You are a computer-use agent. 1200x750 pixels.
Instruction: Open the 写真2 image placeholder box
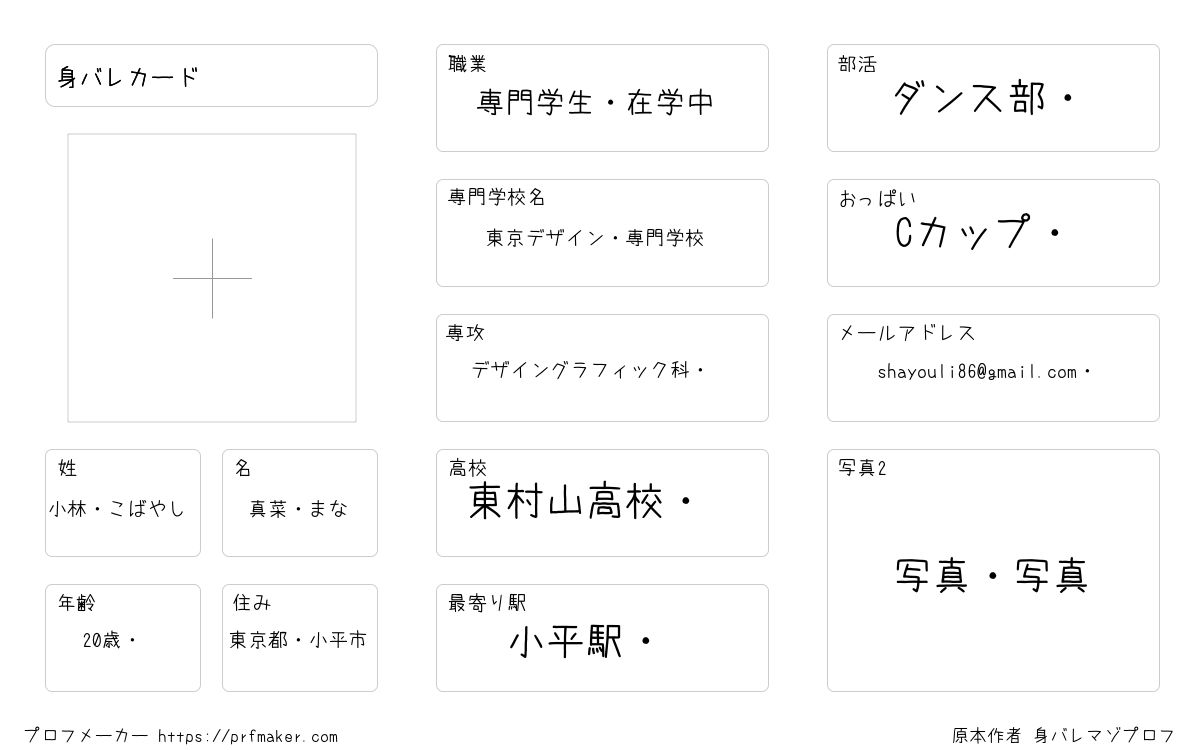pyautogui.click(x=993, y=570)
